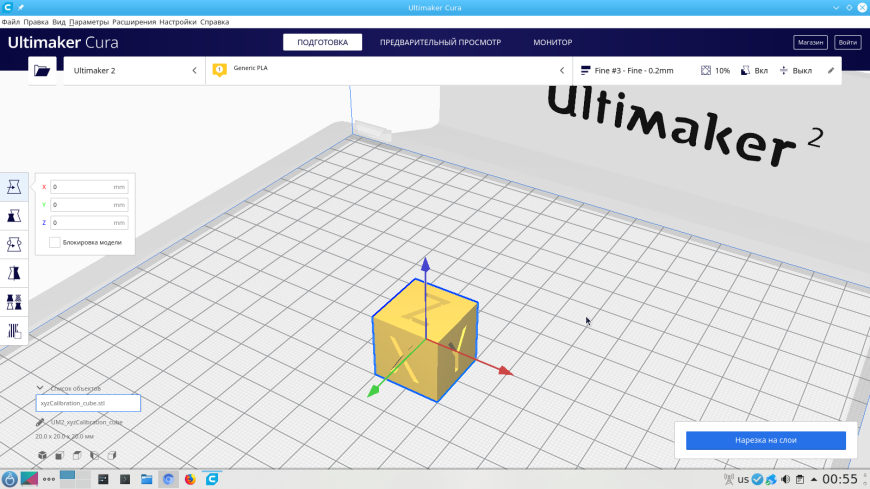Switch to the 'МОНИТОР' stage tab

tap(553, 42)
